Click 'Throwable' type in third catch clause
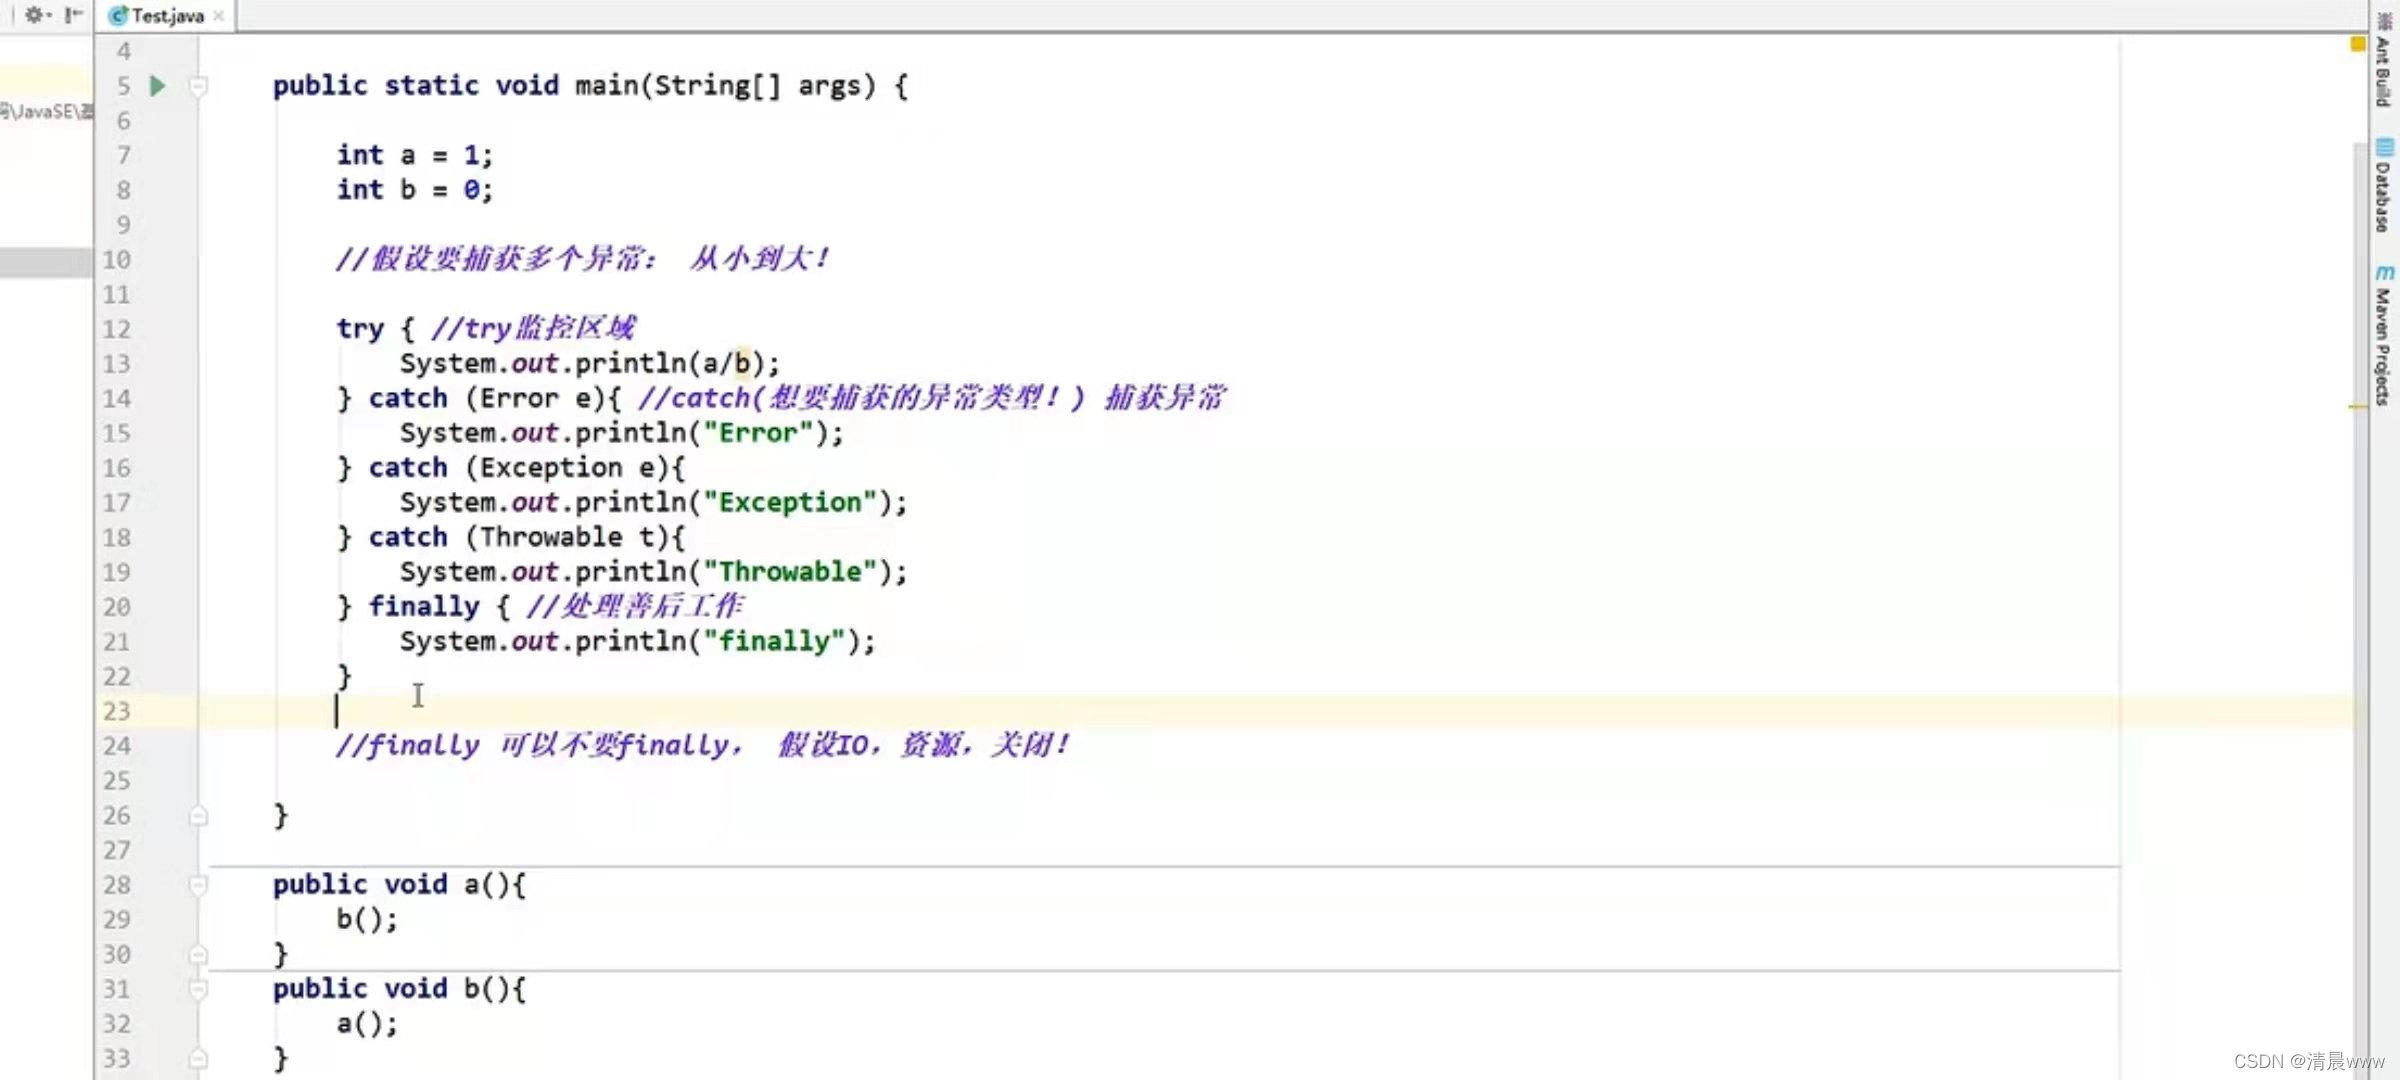2400x1080 pixels. pos(551,537)
